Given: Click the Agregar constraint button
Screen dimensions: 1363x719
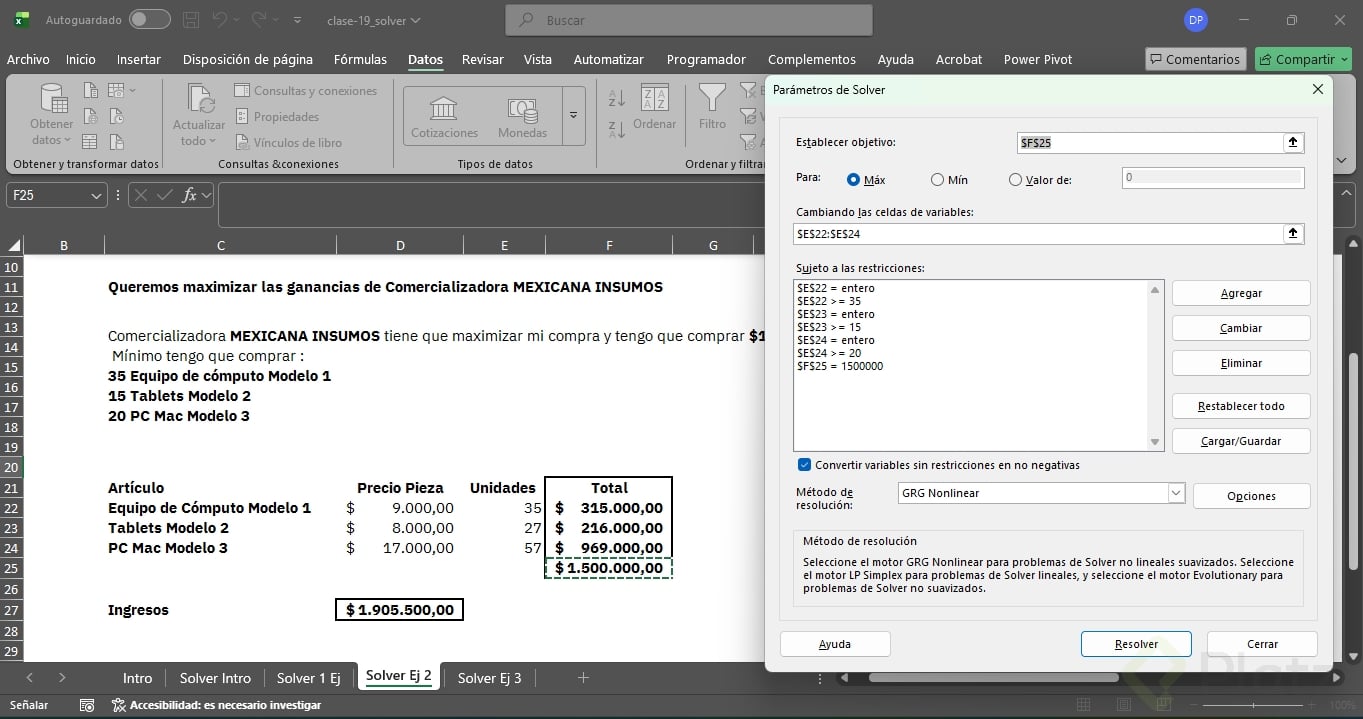Looking at the screenshot, I should (x=1240, y=293).
